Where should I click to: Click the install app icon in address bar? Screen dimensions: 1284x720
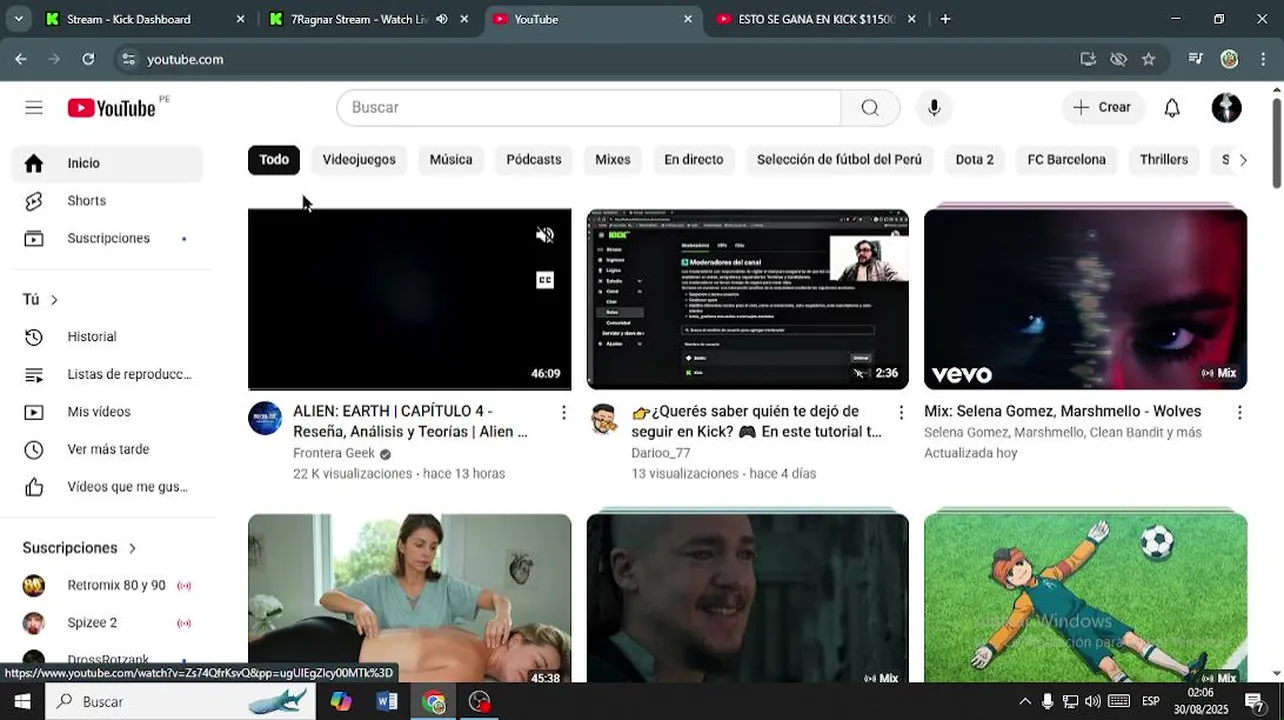click(1088, 59)
